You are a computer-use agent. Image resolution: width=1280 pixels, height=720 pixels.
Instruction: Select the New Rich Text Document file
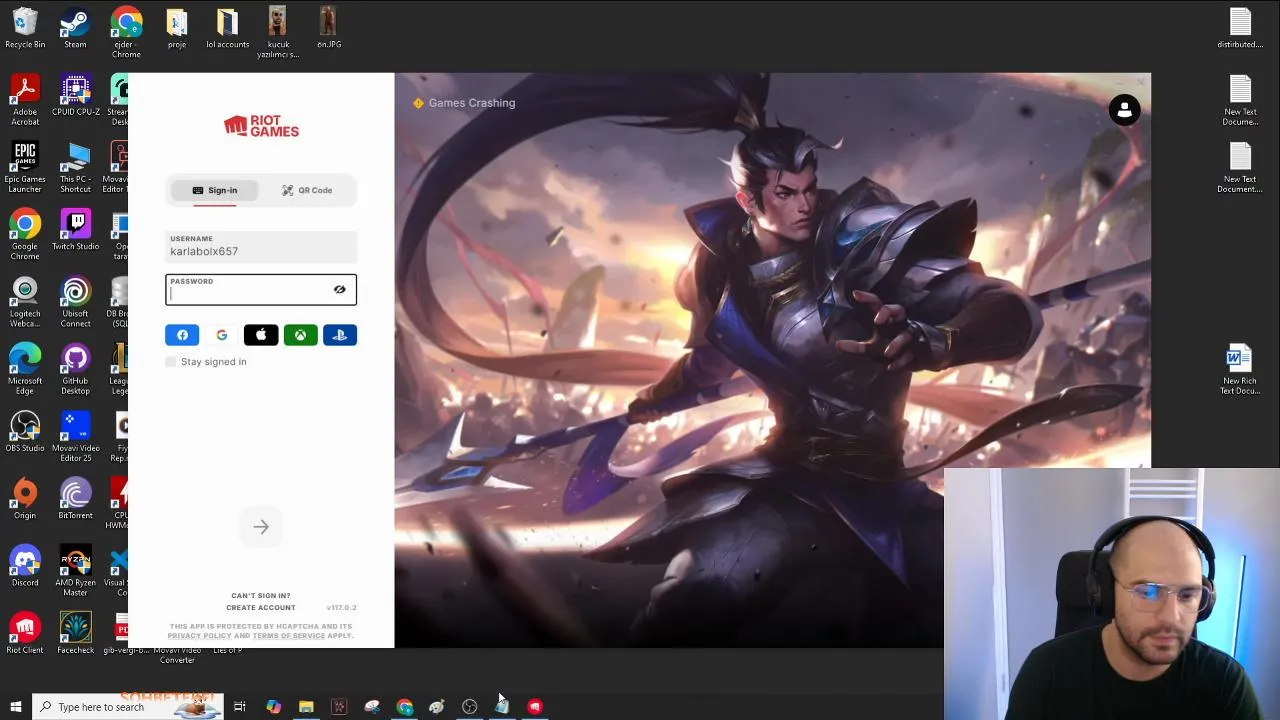pyautogui.click(x=1240, y=369)
